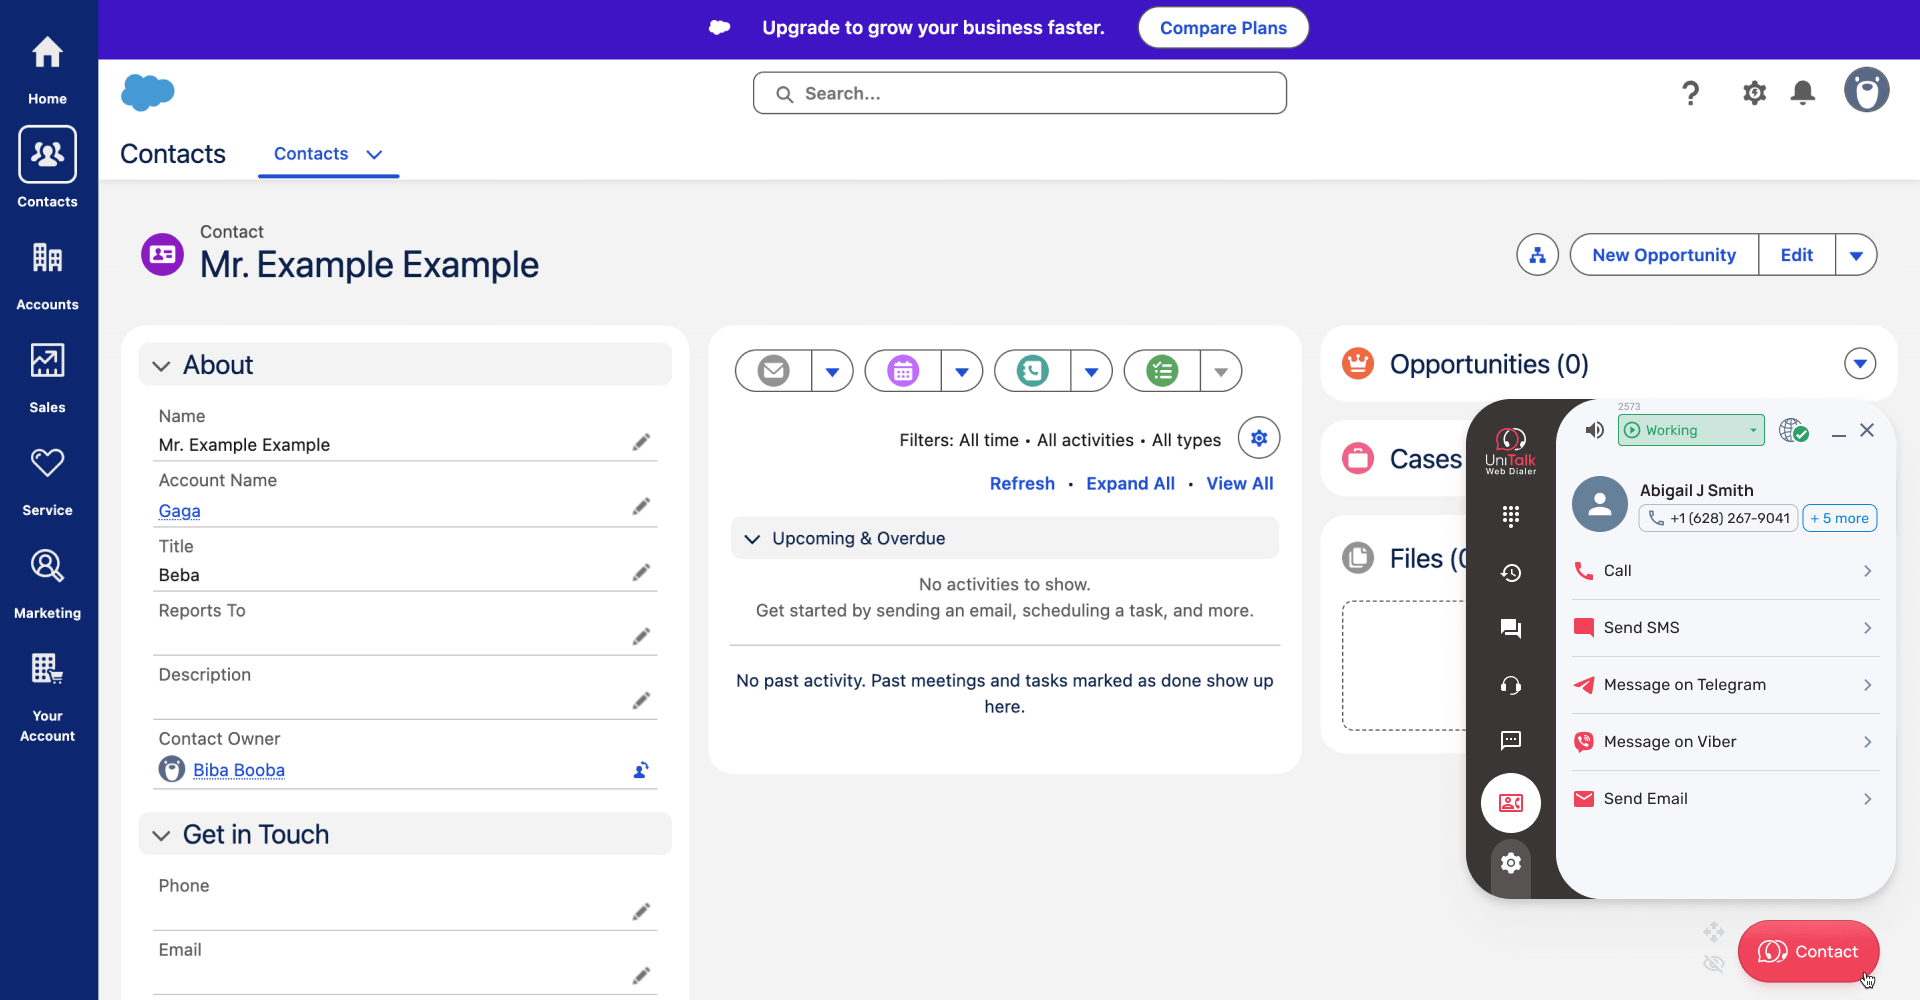
Task: Open the Service sidebar section
Action: [47, 481]
